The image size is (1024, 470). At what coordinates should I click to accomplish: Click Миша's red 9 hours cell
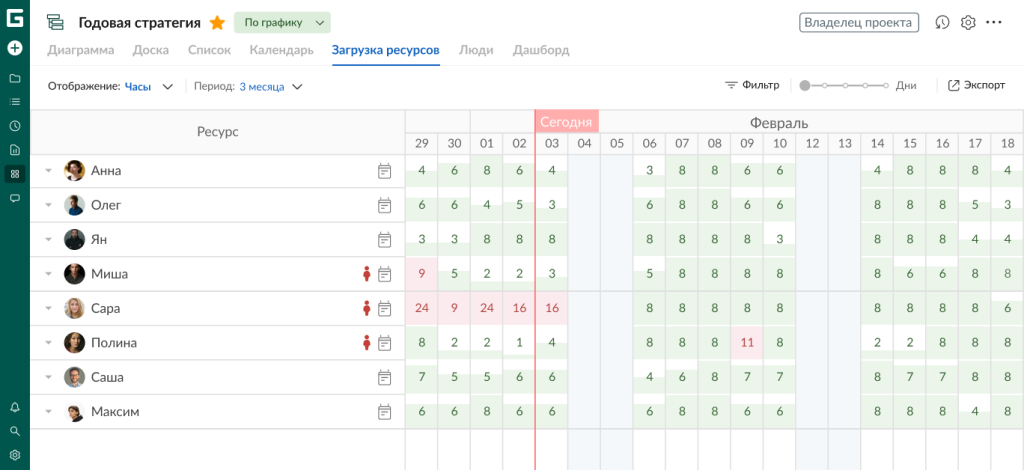421,274
